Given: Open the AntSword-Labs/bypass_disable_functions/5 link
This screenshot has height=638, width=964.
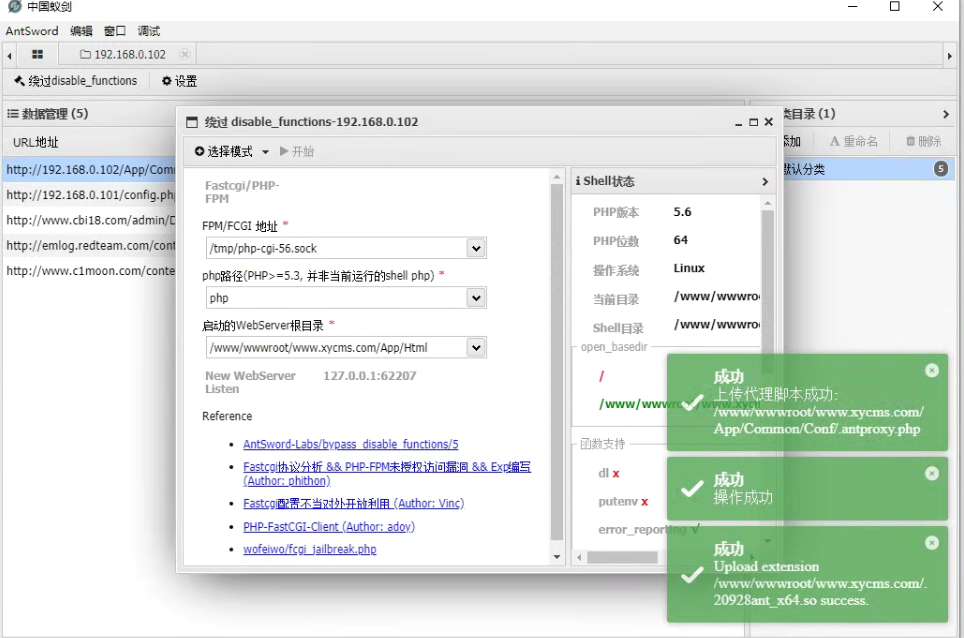Looking at the screenshot, I should tap(350, 444).
